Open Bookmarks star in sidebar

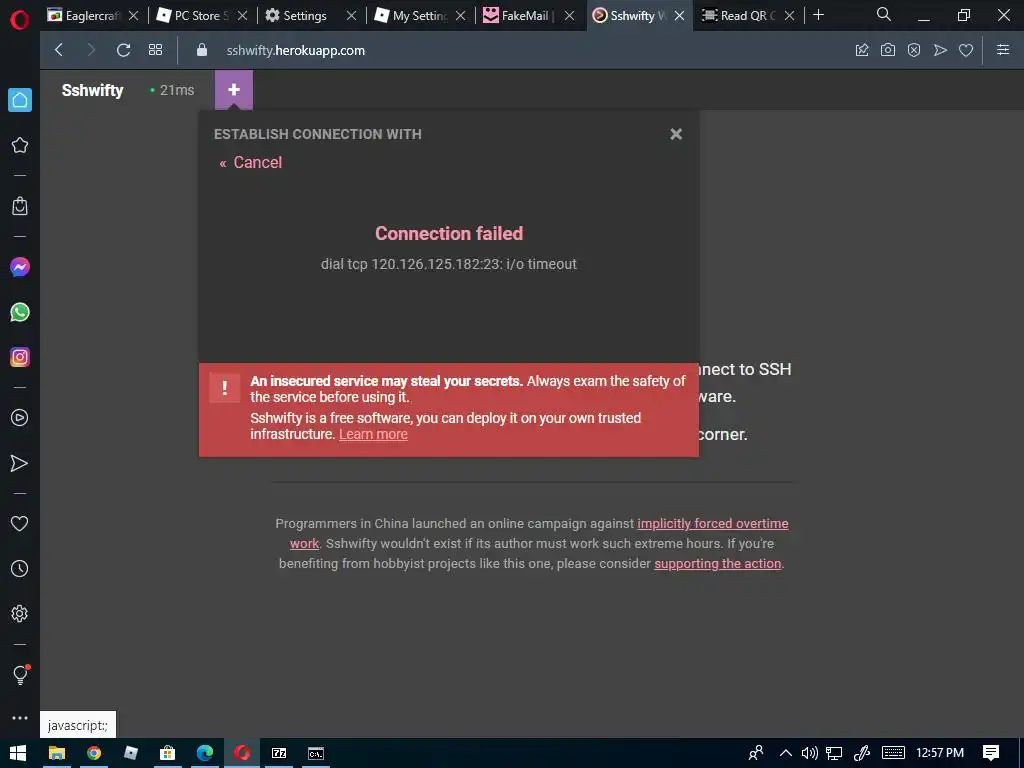(20, 145)
